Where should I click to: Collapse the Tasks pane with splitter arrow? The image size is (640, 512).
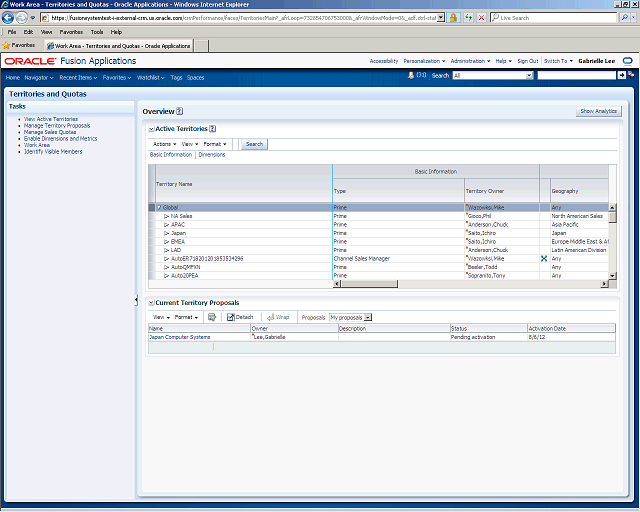136,300
